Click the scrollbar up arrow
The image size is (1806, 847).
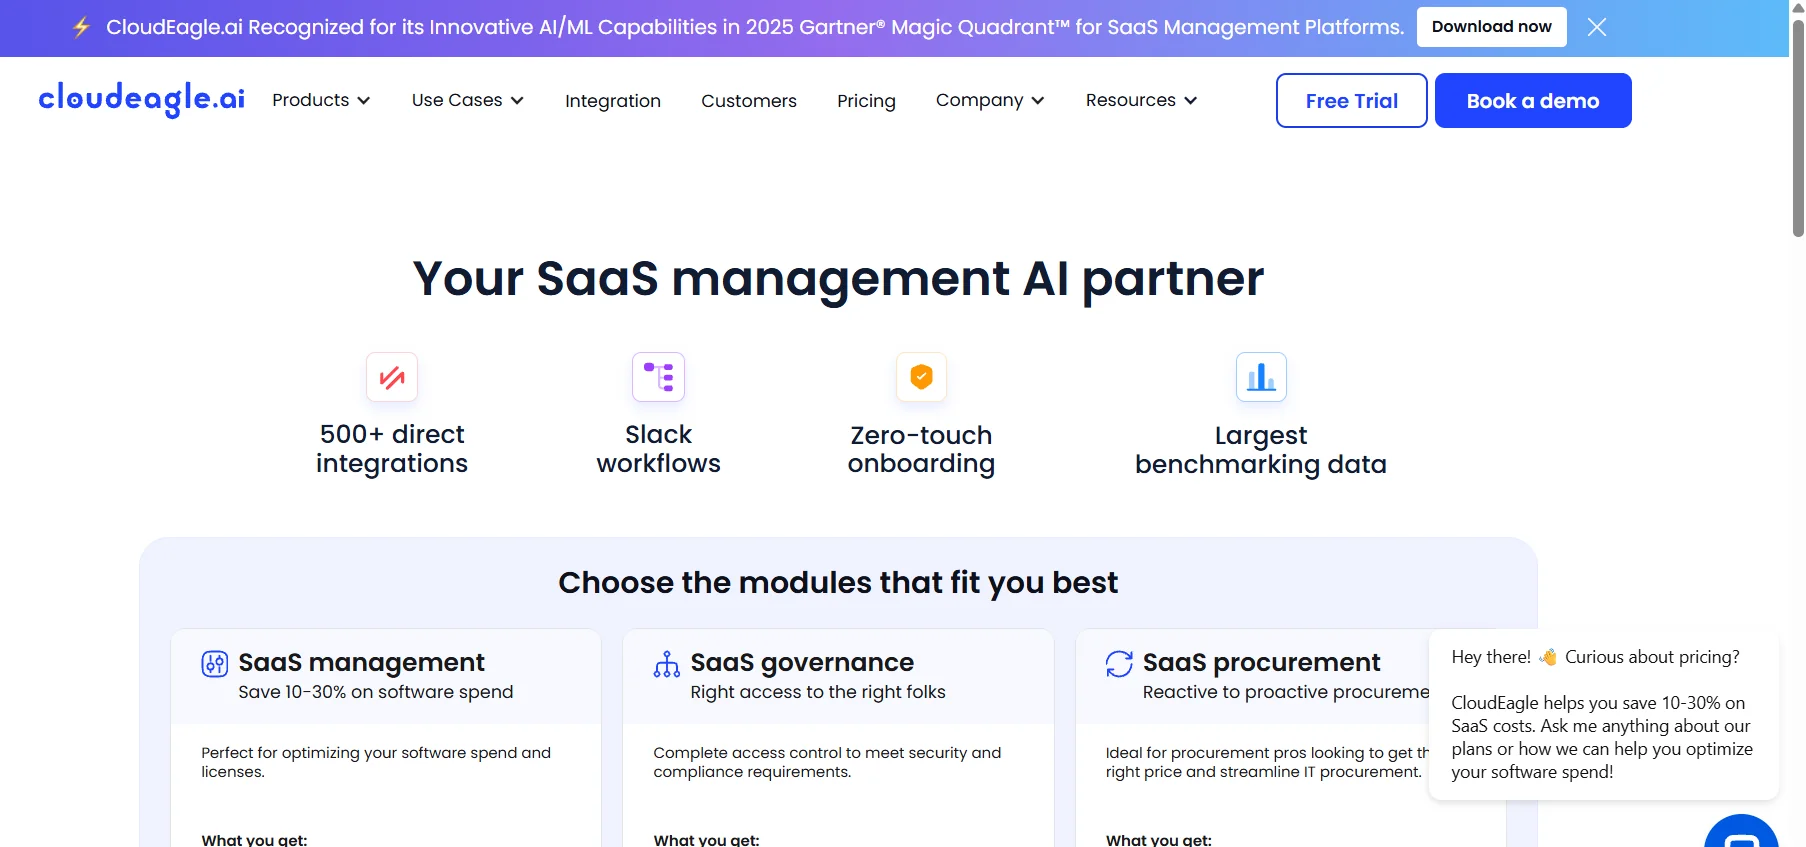pos(1798,8)
